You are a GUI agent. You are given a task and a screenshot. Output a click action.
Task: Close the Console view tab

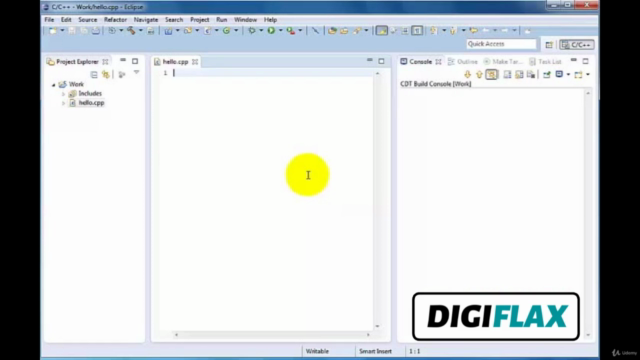438,62
